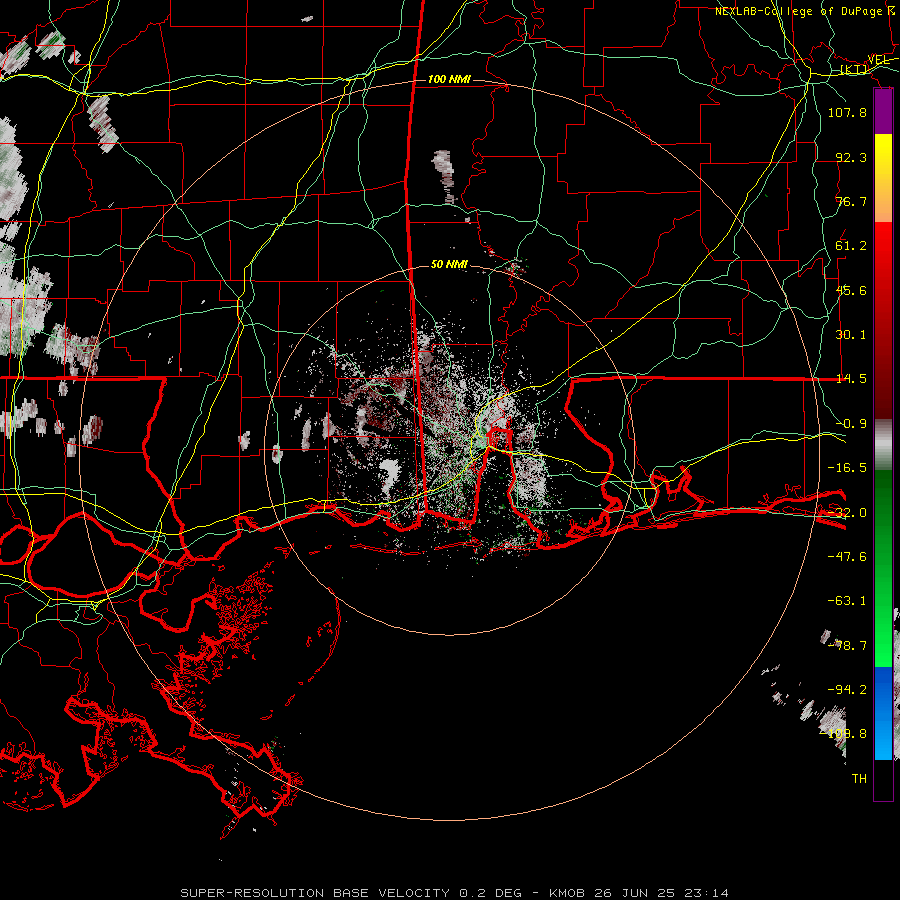The image size is (900, 900).
Task: Select the -94.2 scale value
Action: point(847,690)
